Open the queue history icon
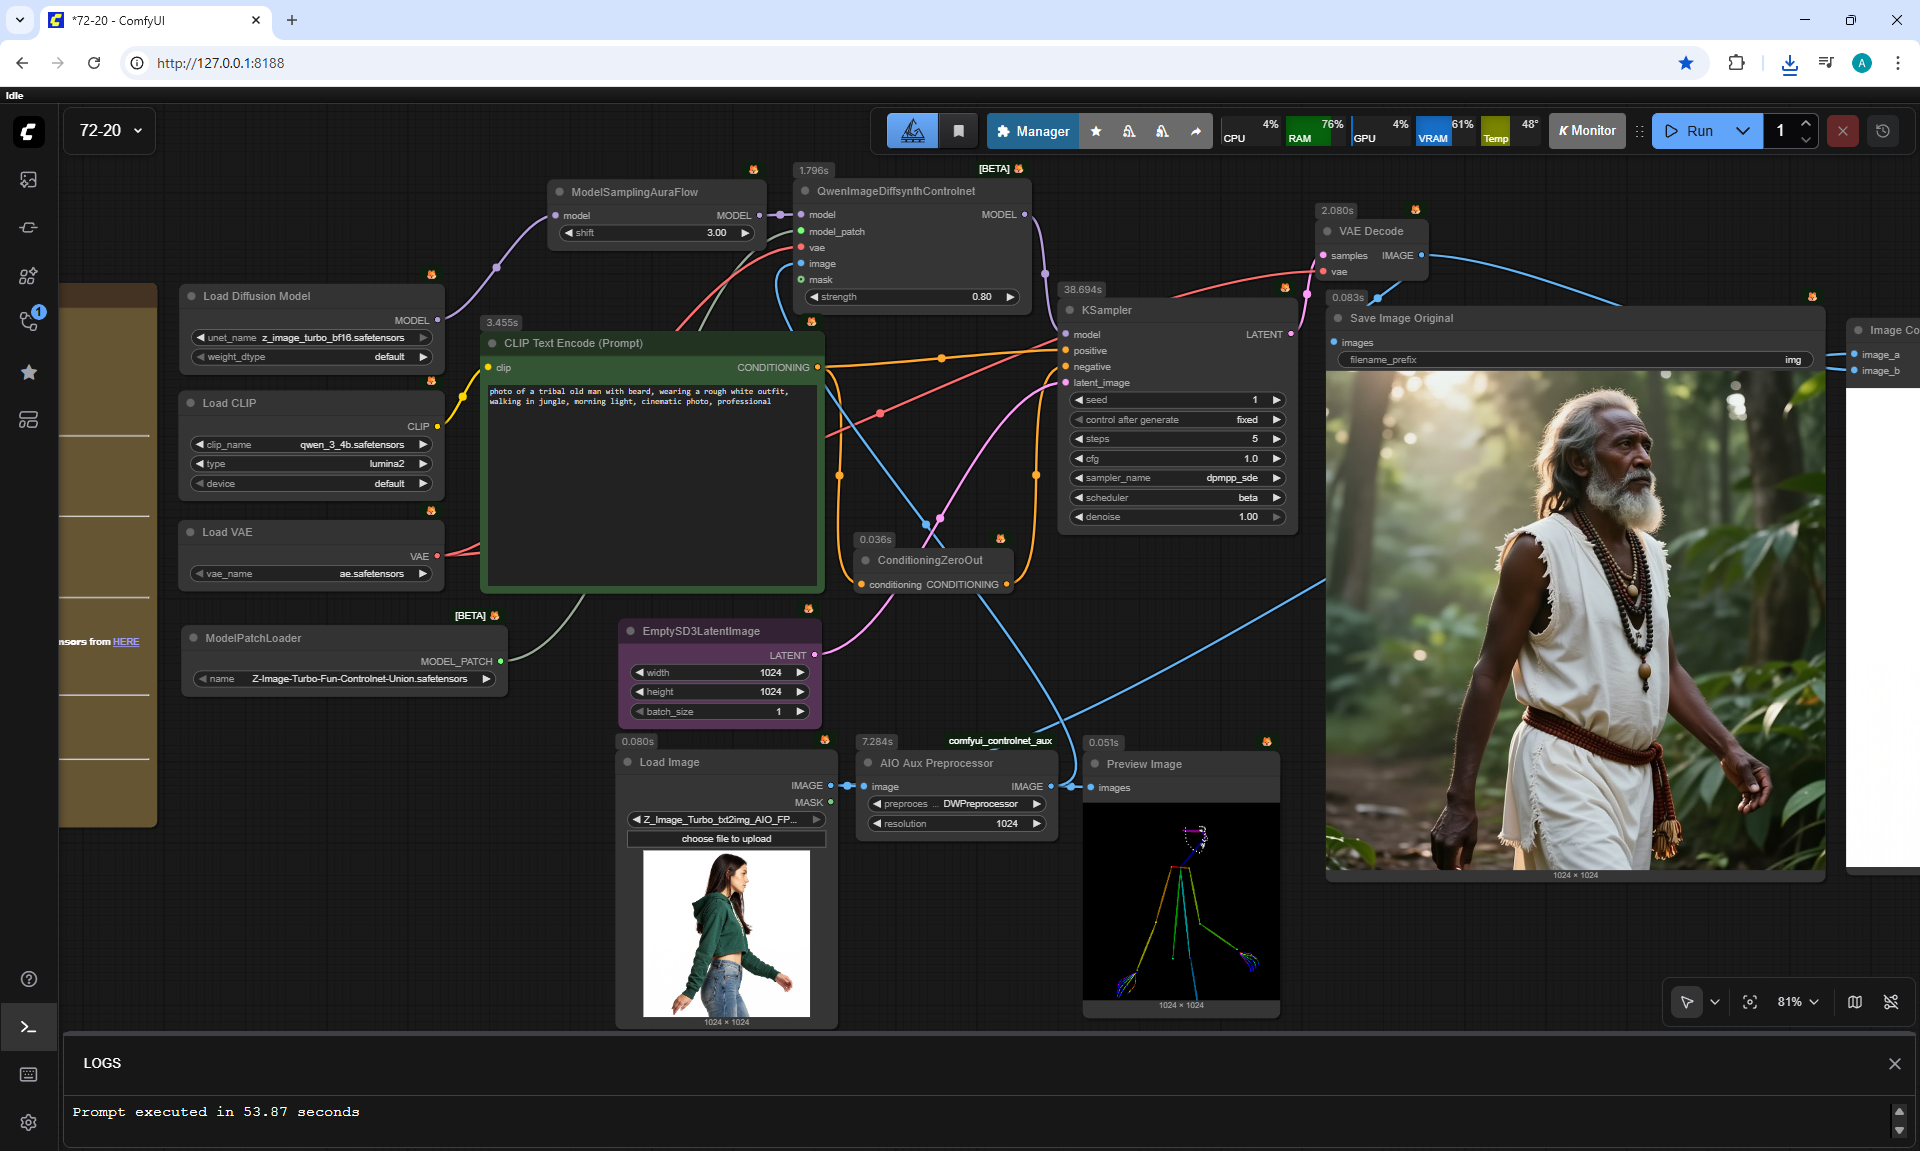1920x1151 pixels. pos(1882,131)
